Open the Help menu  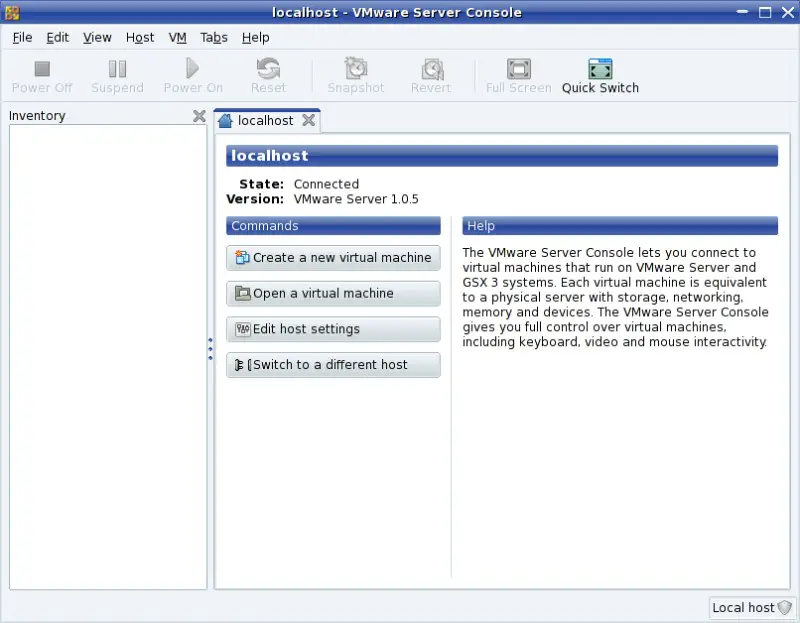tap(256, 38)
